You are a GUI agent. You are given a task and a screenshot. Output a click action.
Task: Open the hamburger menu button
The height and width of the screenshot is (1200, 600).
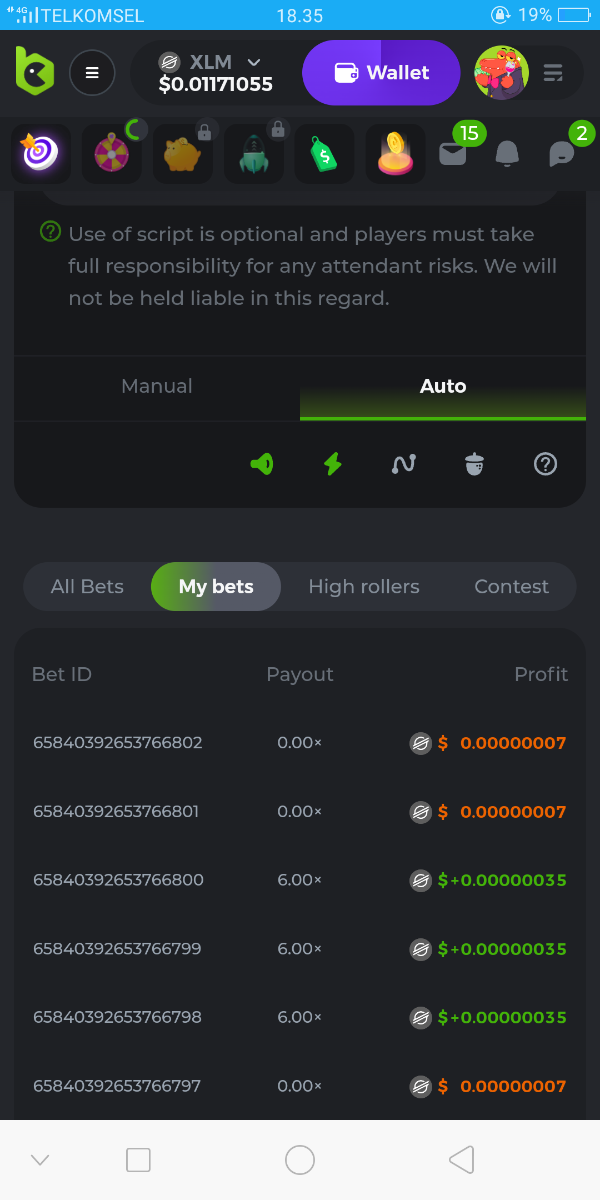[92, 72]
